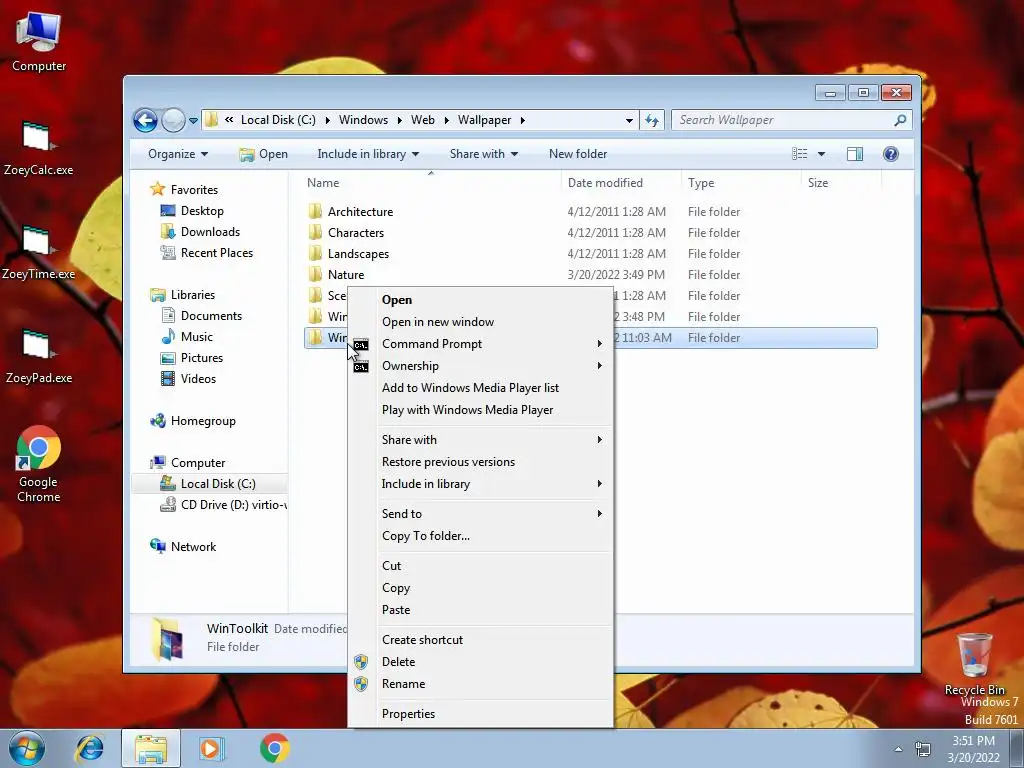Select Rename in the context menu
This screenshot has width=1024, height=768.
(x=481, y=684)
